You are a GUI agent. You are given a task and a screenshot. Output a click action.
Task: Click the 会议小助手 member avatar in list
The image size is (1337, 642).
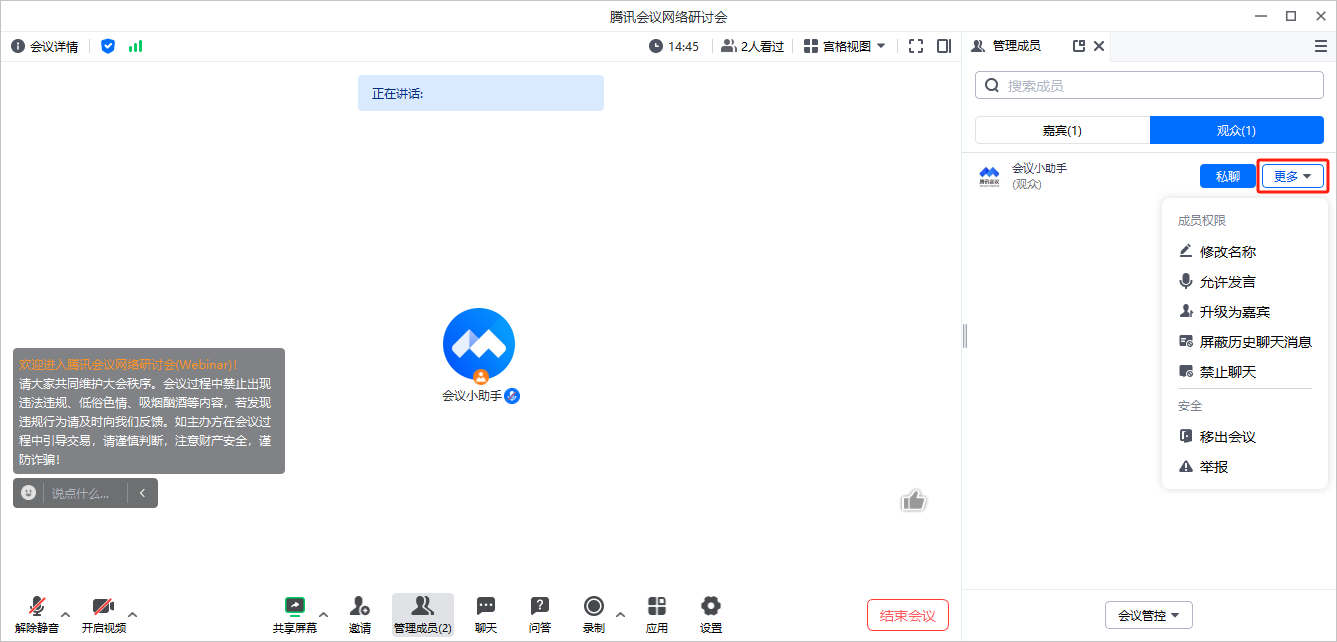coord(989,176)
